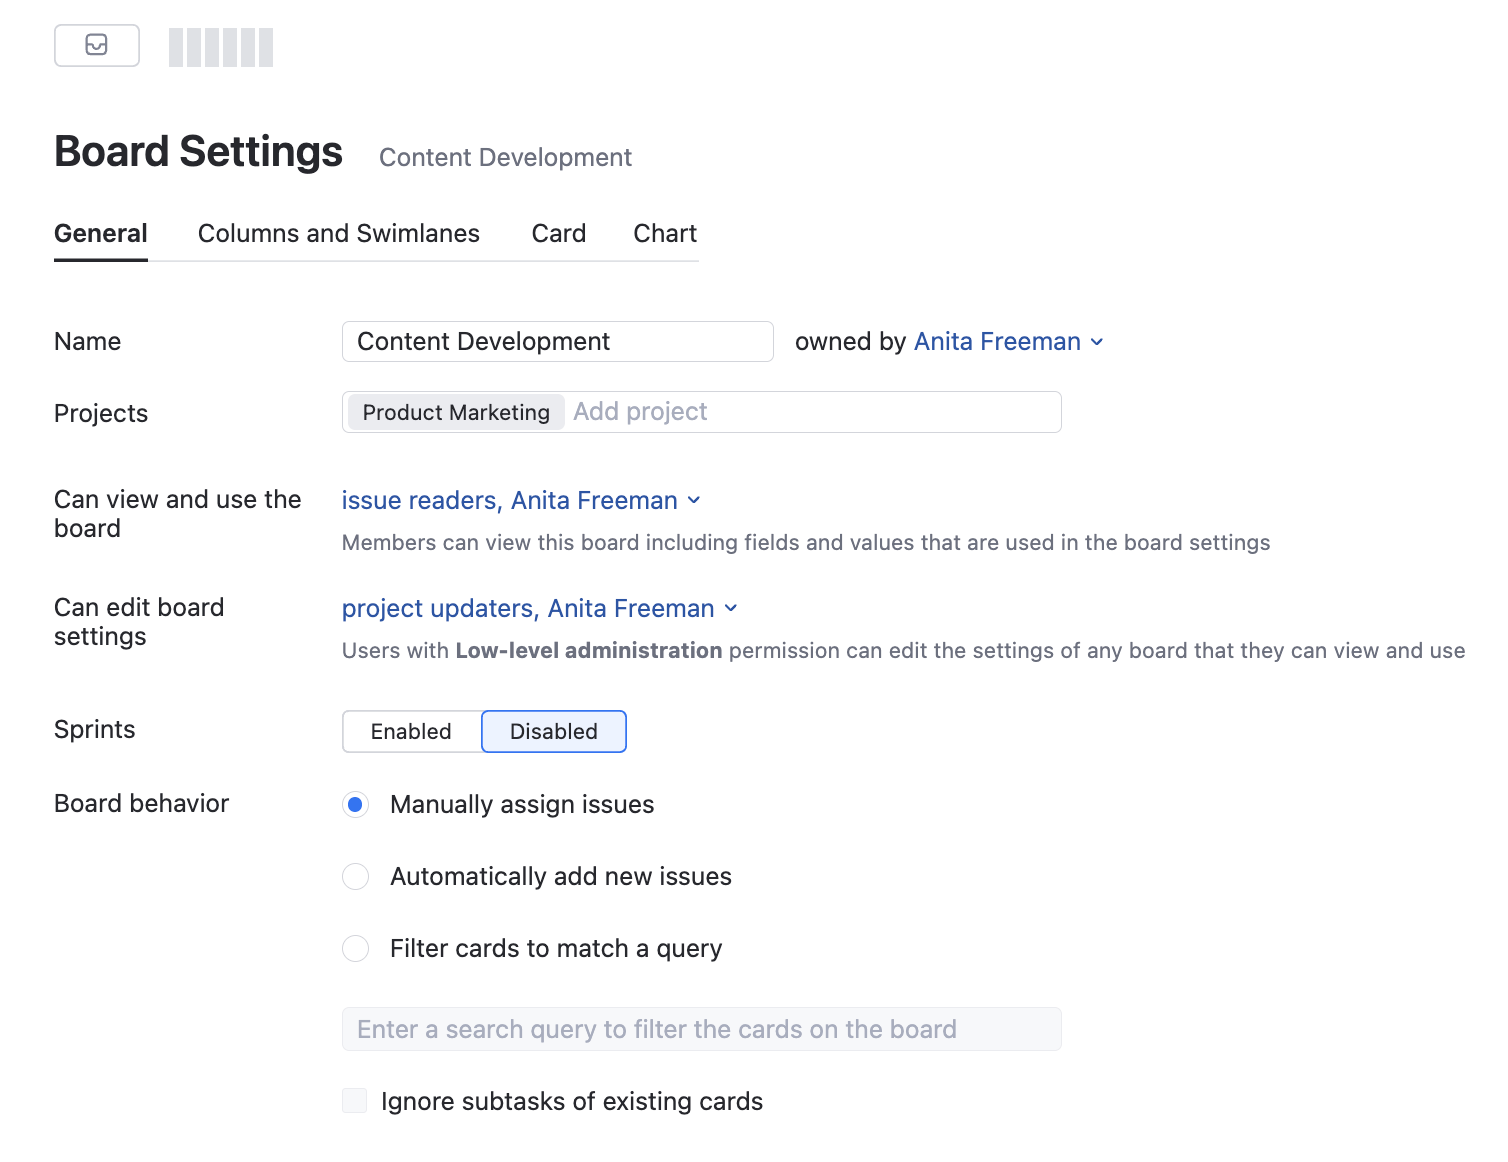Image resolution: width=1508 pixels, height=1162 pixels.
Task: Click the gray sprint bars placeholder
Action: pos(221,47)
